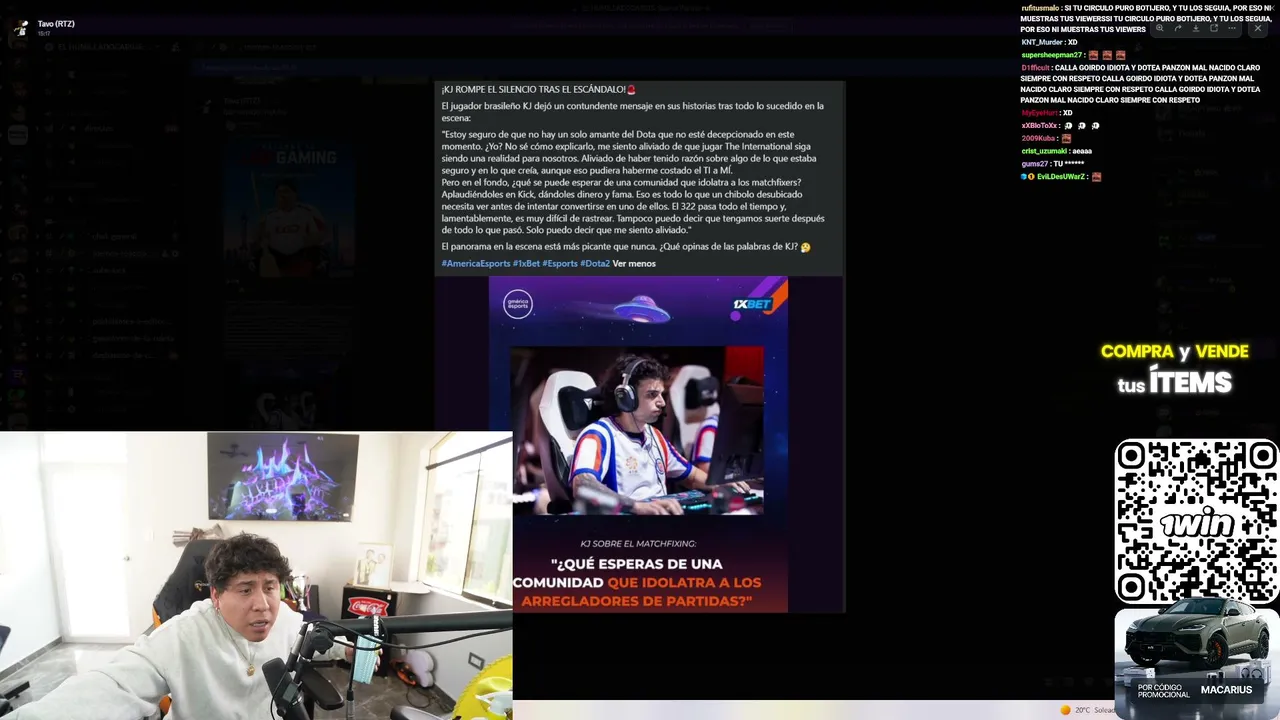Click the username rufitusmalo in chat

(1040, 8)
